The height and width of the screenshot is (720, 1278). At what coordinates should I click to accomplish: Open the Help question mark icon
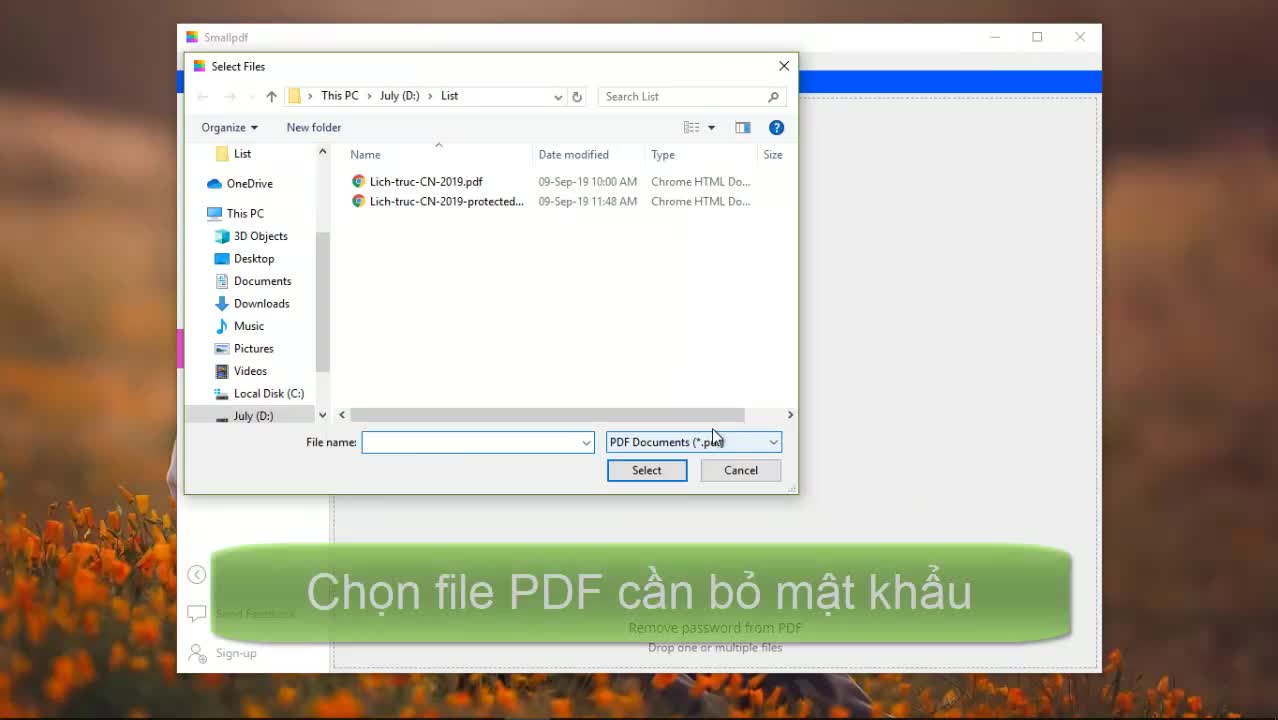pyautogui.click(x=776, y=127)
